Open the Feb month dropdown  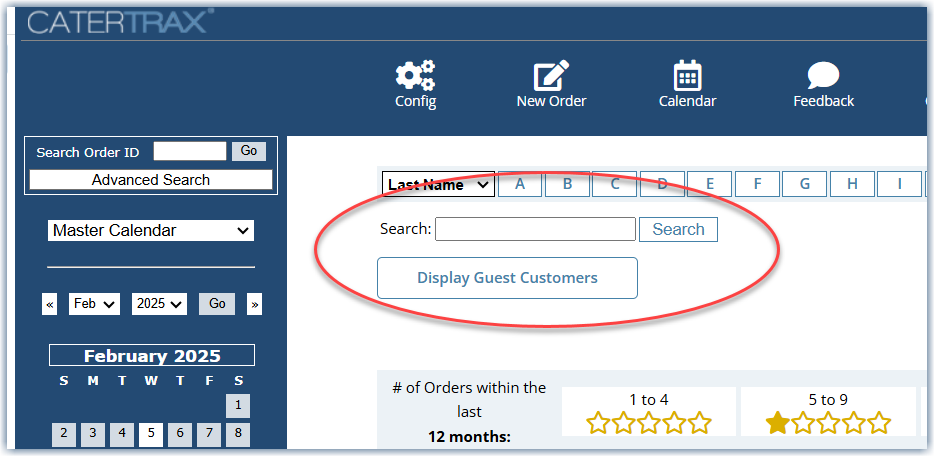[94, 304]
